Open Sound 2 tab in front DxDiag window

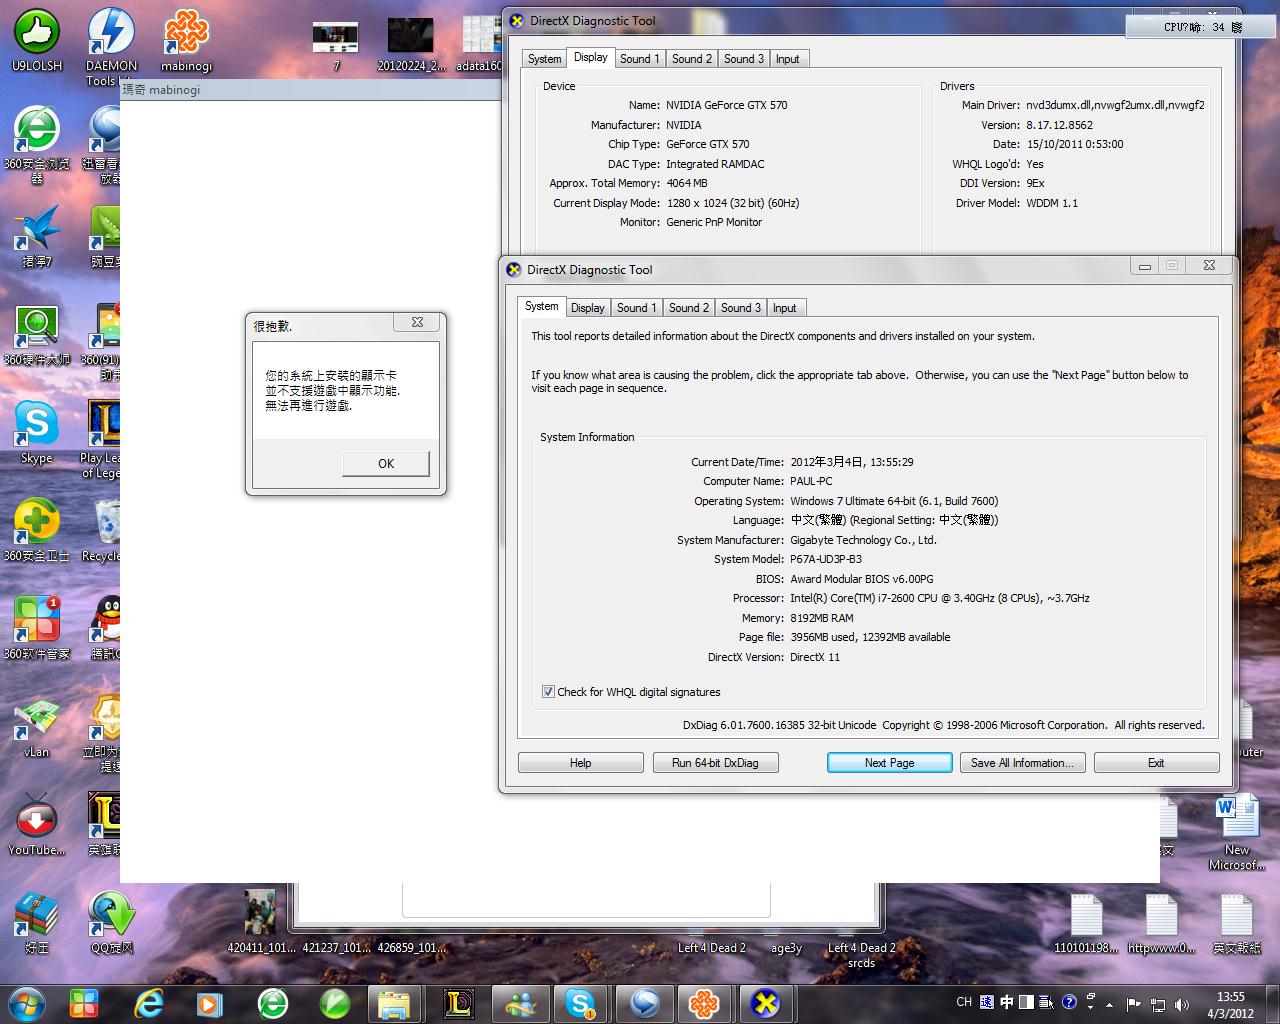click(x=689, y=308)
